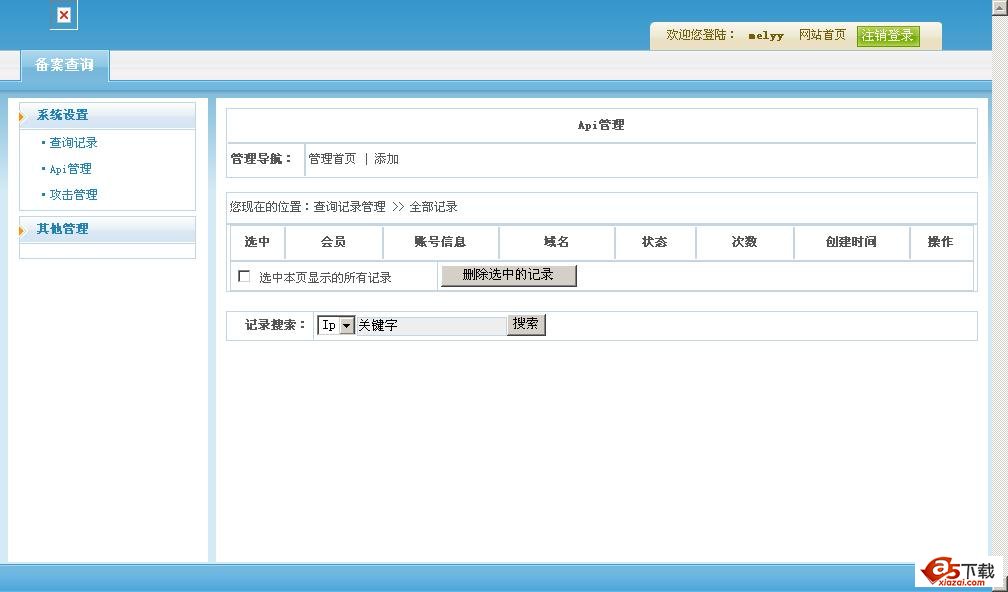Open the 网站首页 link
The width and height of the screenshot is (1008, 592).
pos(822,35)
